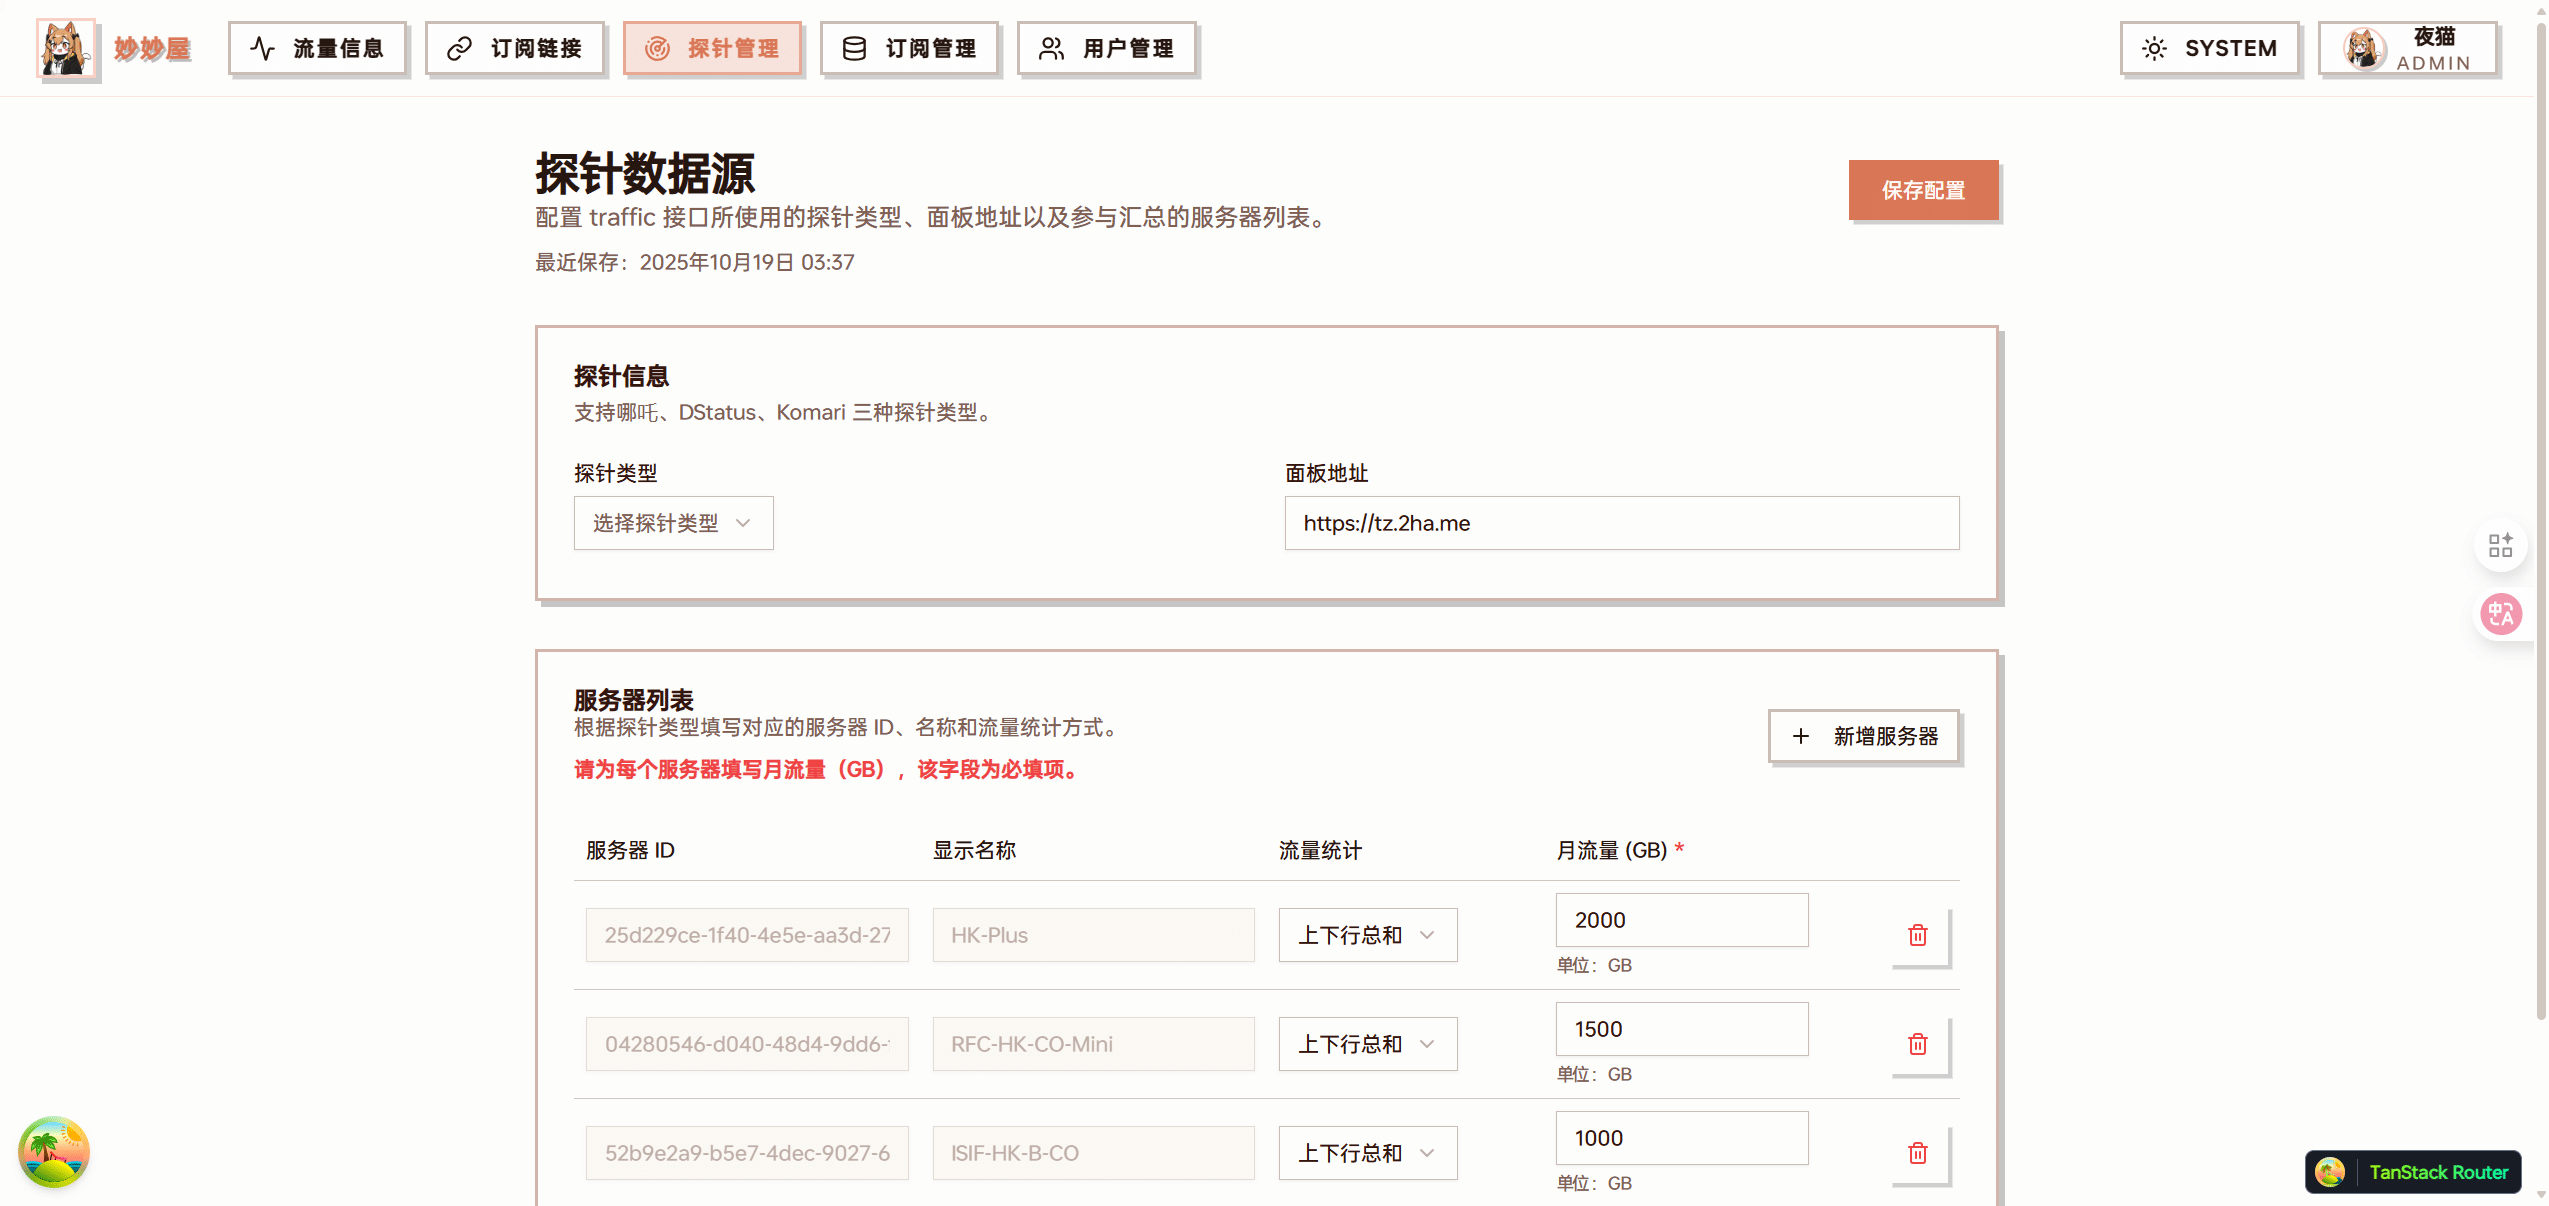Remove the ISIF-HK-B-CO row using trash icon
The width and height of the screenshot is (2549, 1206).
[1917, 1153]
